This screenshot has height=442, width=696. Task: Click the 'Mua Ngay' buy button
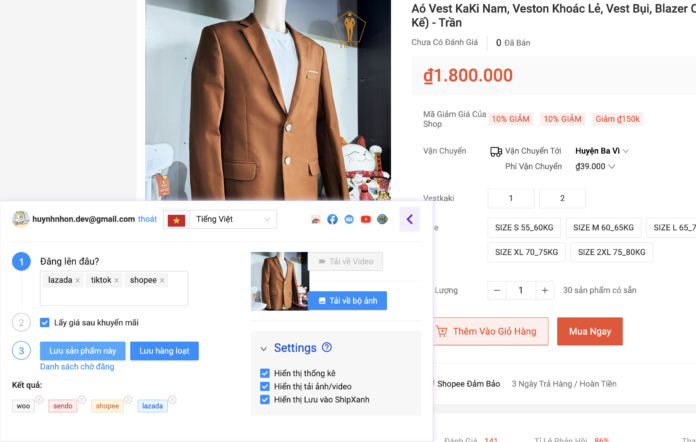pyautogui.click(x=589, y=331)
